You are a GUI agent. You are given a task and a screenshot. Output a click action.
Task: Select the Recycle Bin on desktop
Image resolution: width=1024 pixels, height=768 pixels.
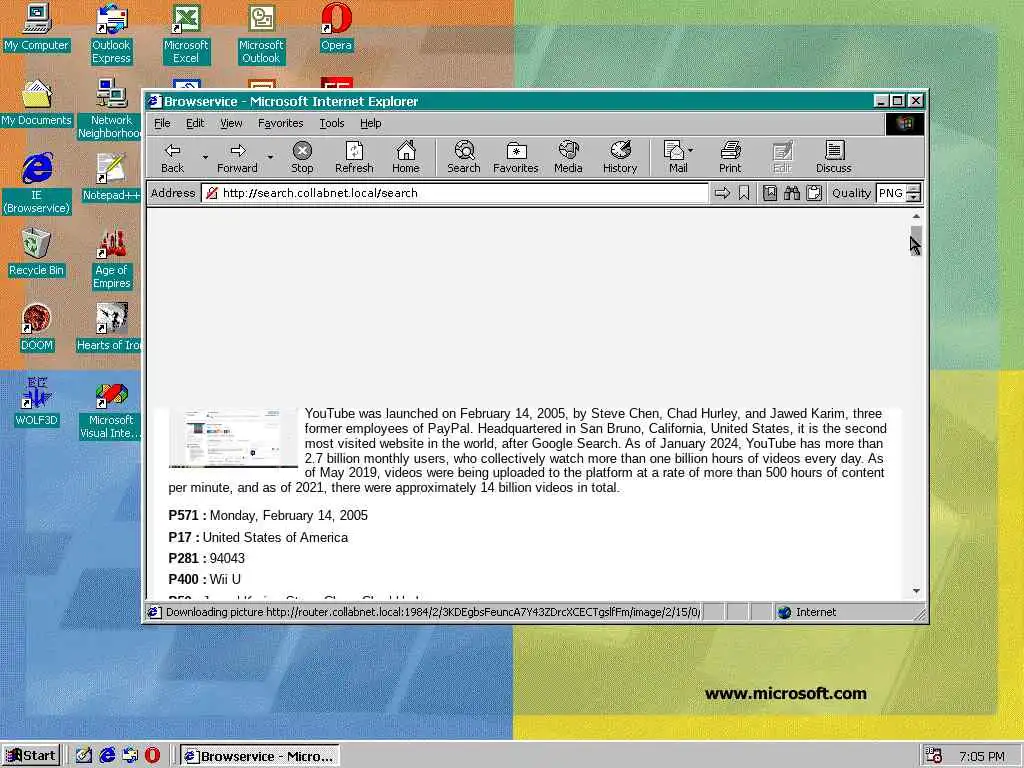tap(37, 253)
